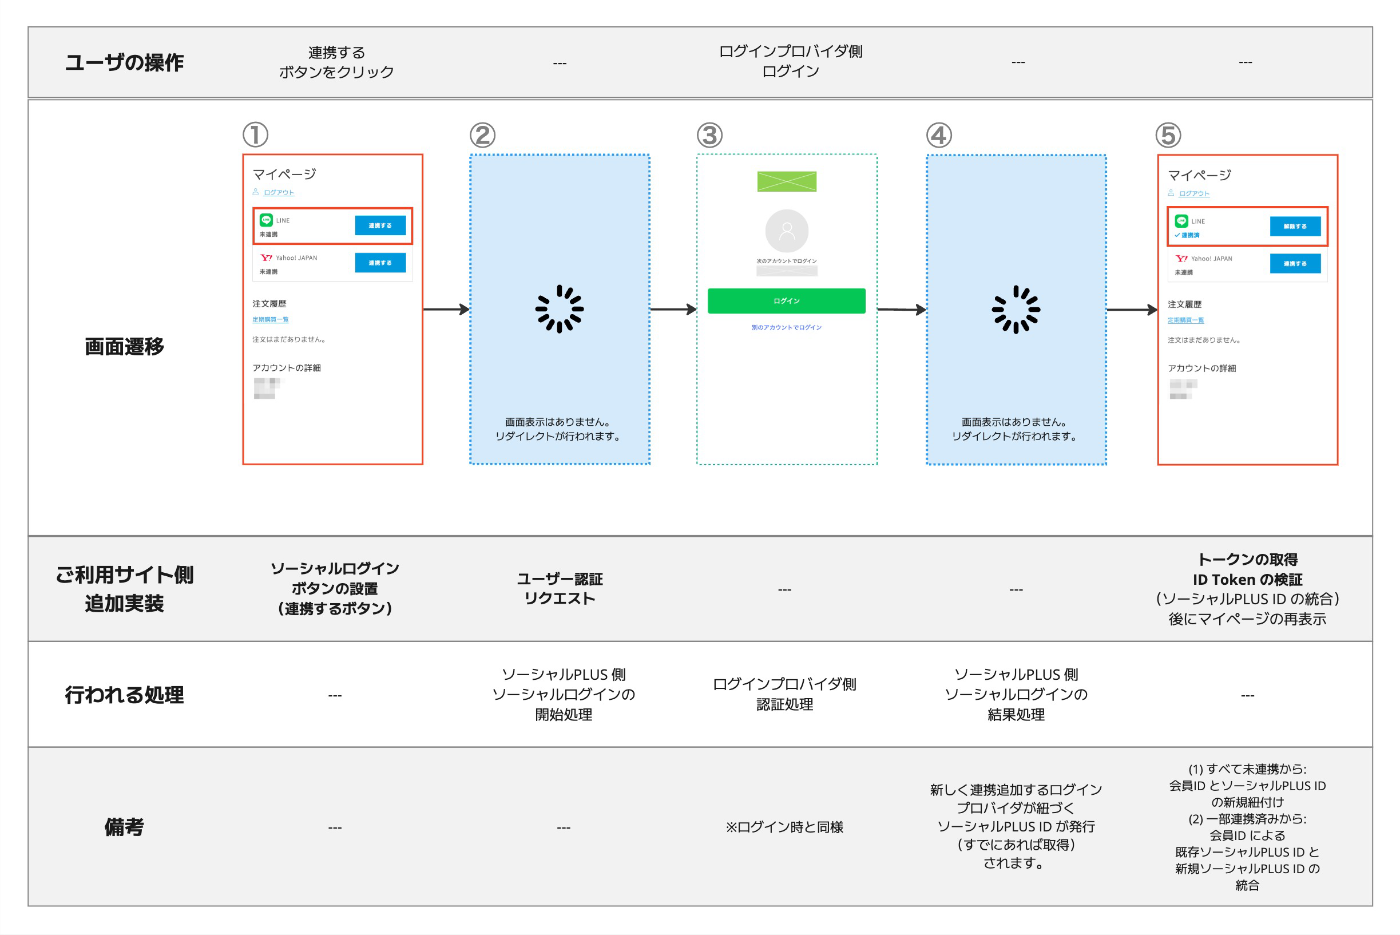Screen dimensions: 1400x935
Task: Click the green placeholder logo on login screen
Action: pyautogui.click(x=787, y=181)
